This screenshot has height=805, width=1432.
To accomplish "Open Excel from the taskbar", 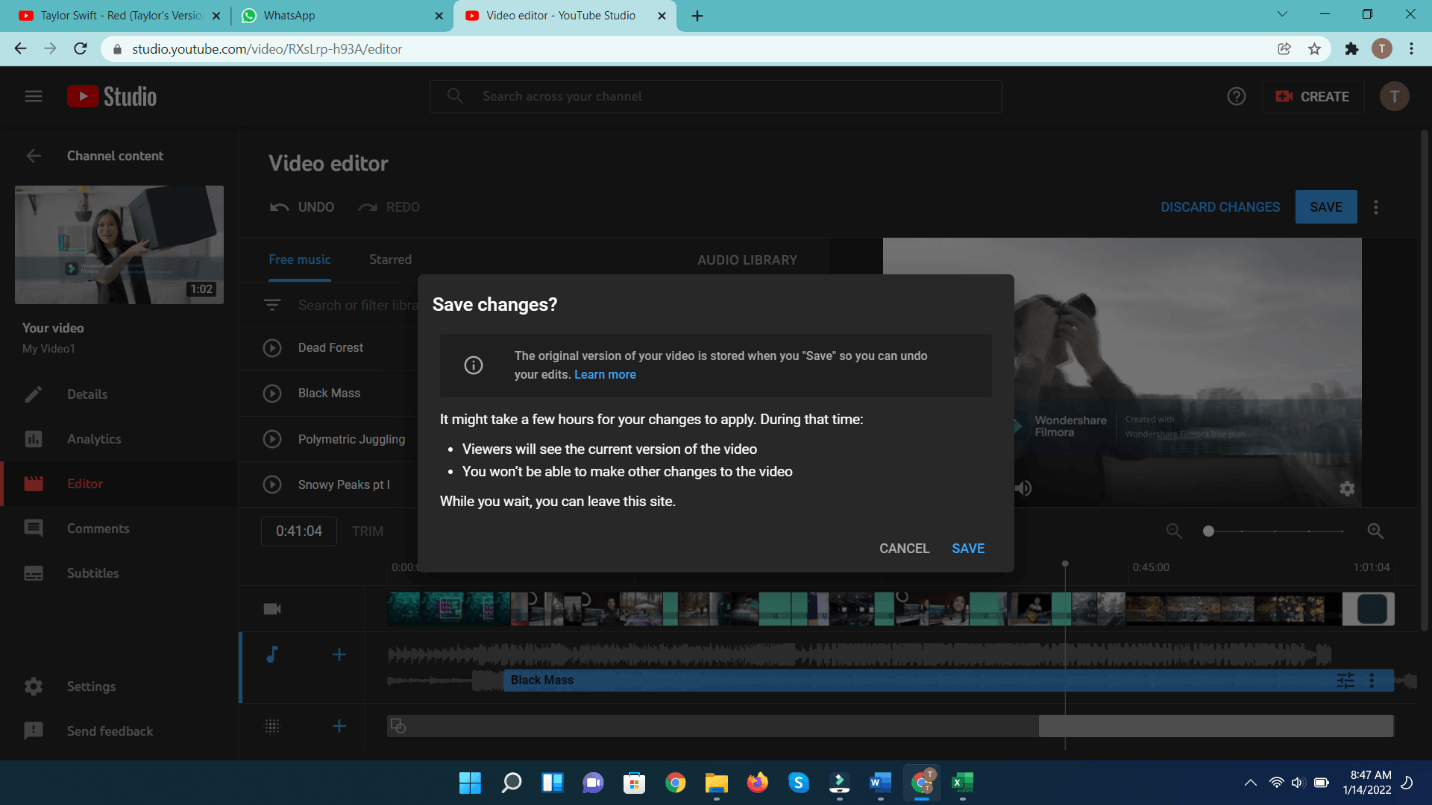I will tap(962, 782).
